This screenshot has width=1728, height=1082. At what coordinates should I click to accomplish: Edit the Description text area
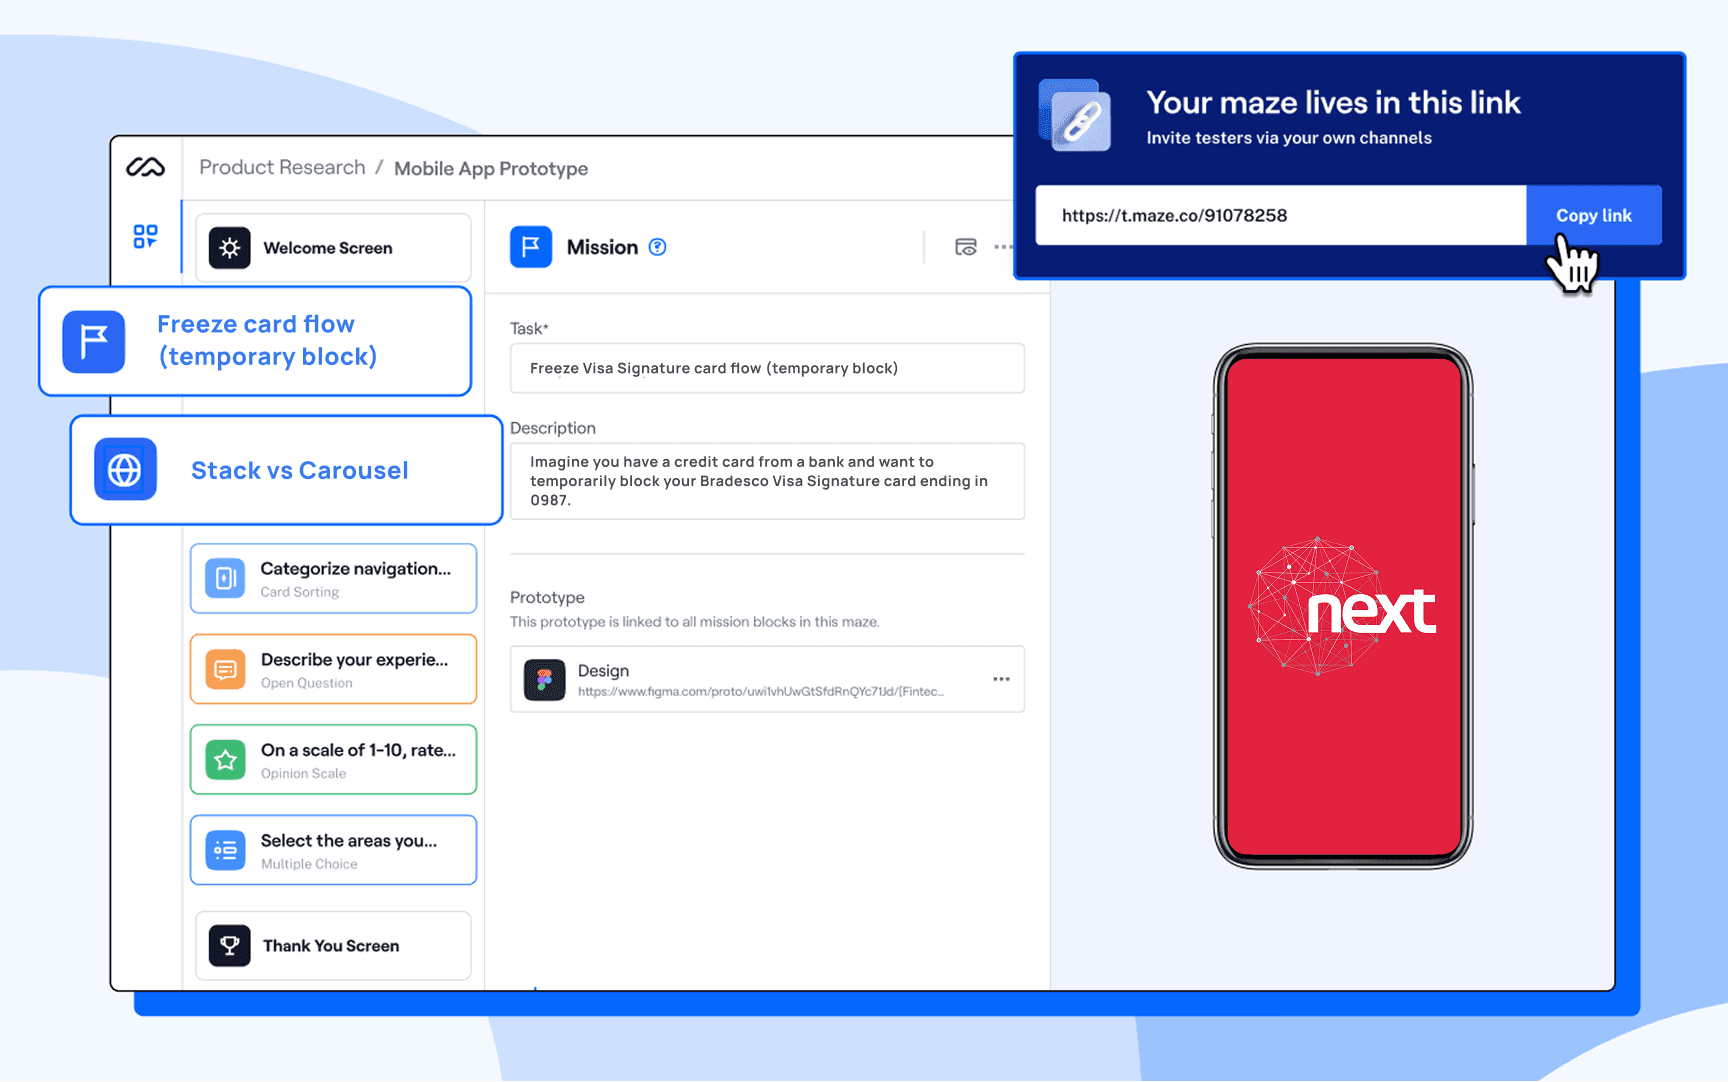[x=767, y=481]
